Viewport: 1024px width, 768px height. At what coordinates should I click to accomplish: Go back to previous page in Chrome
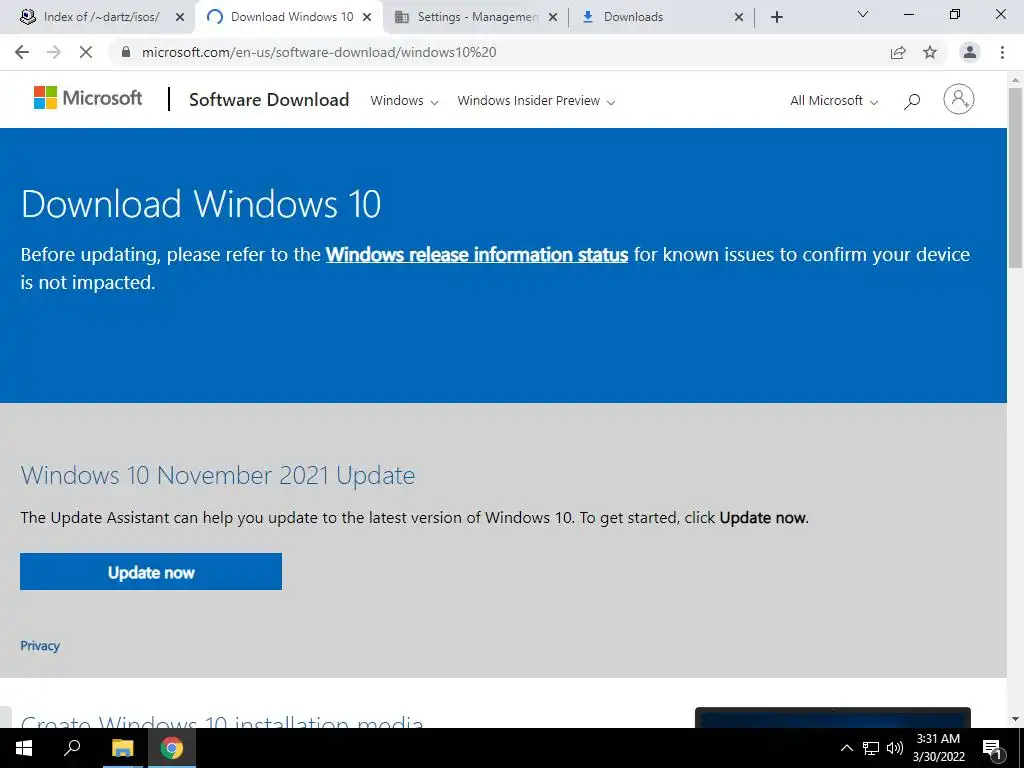(22, 52)
